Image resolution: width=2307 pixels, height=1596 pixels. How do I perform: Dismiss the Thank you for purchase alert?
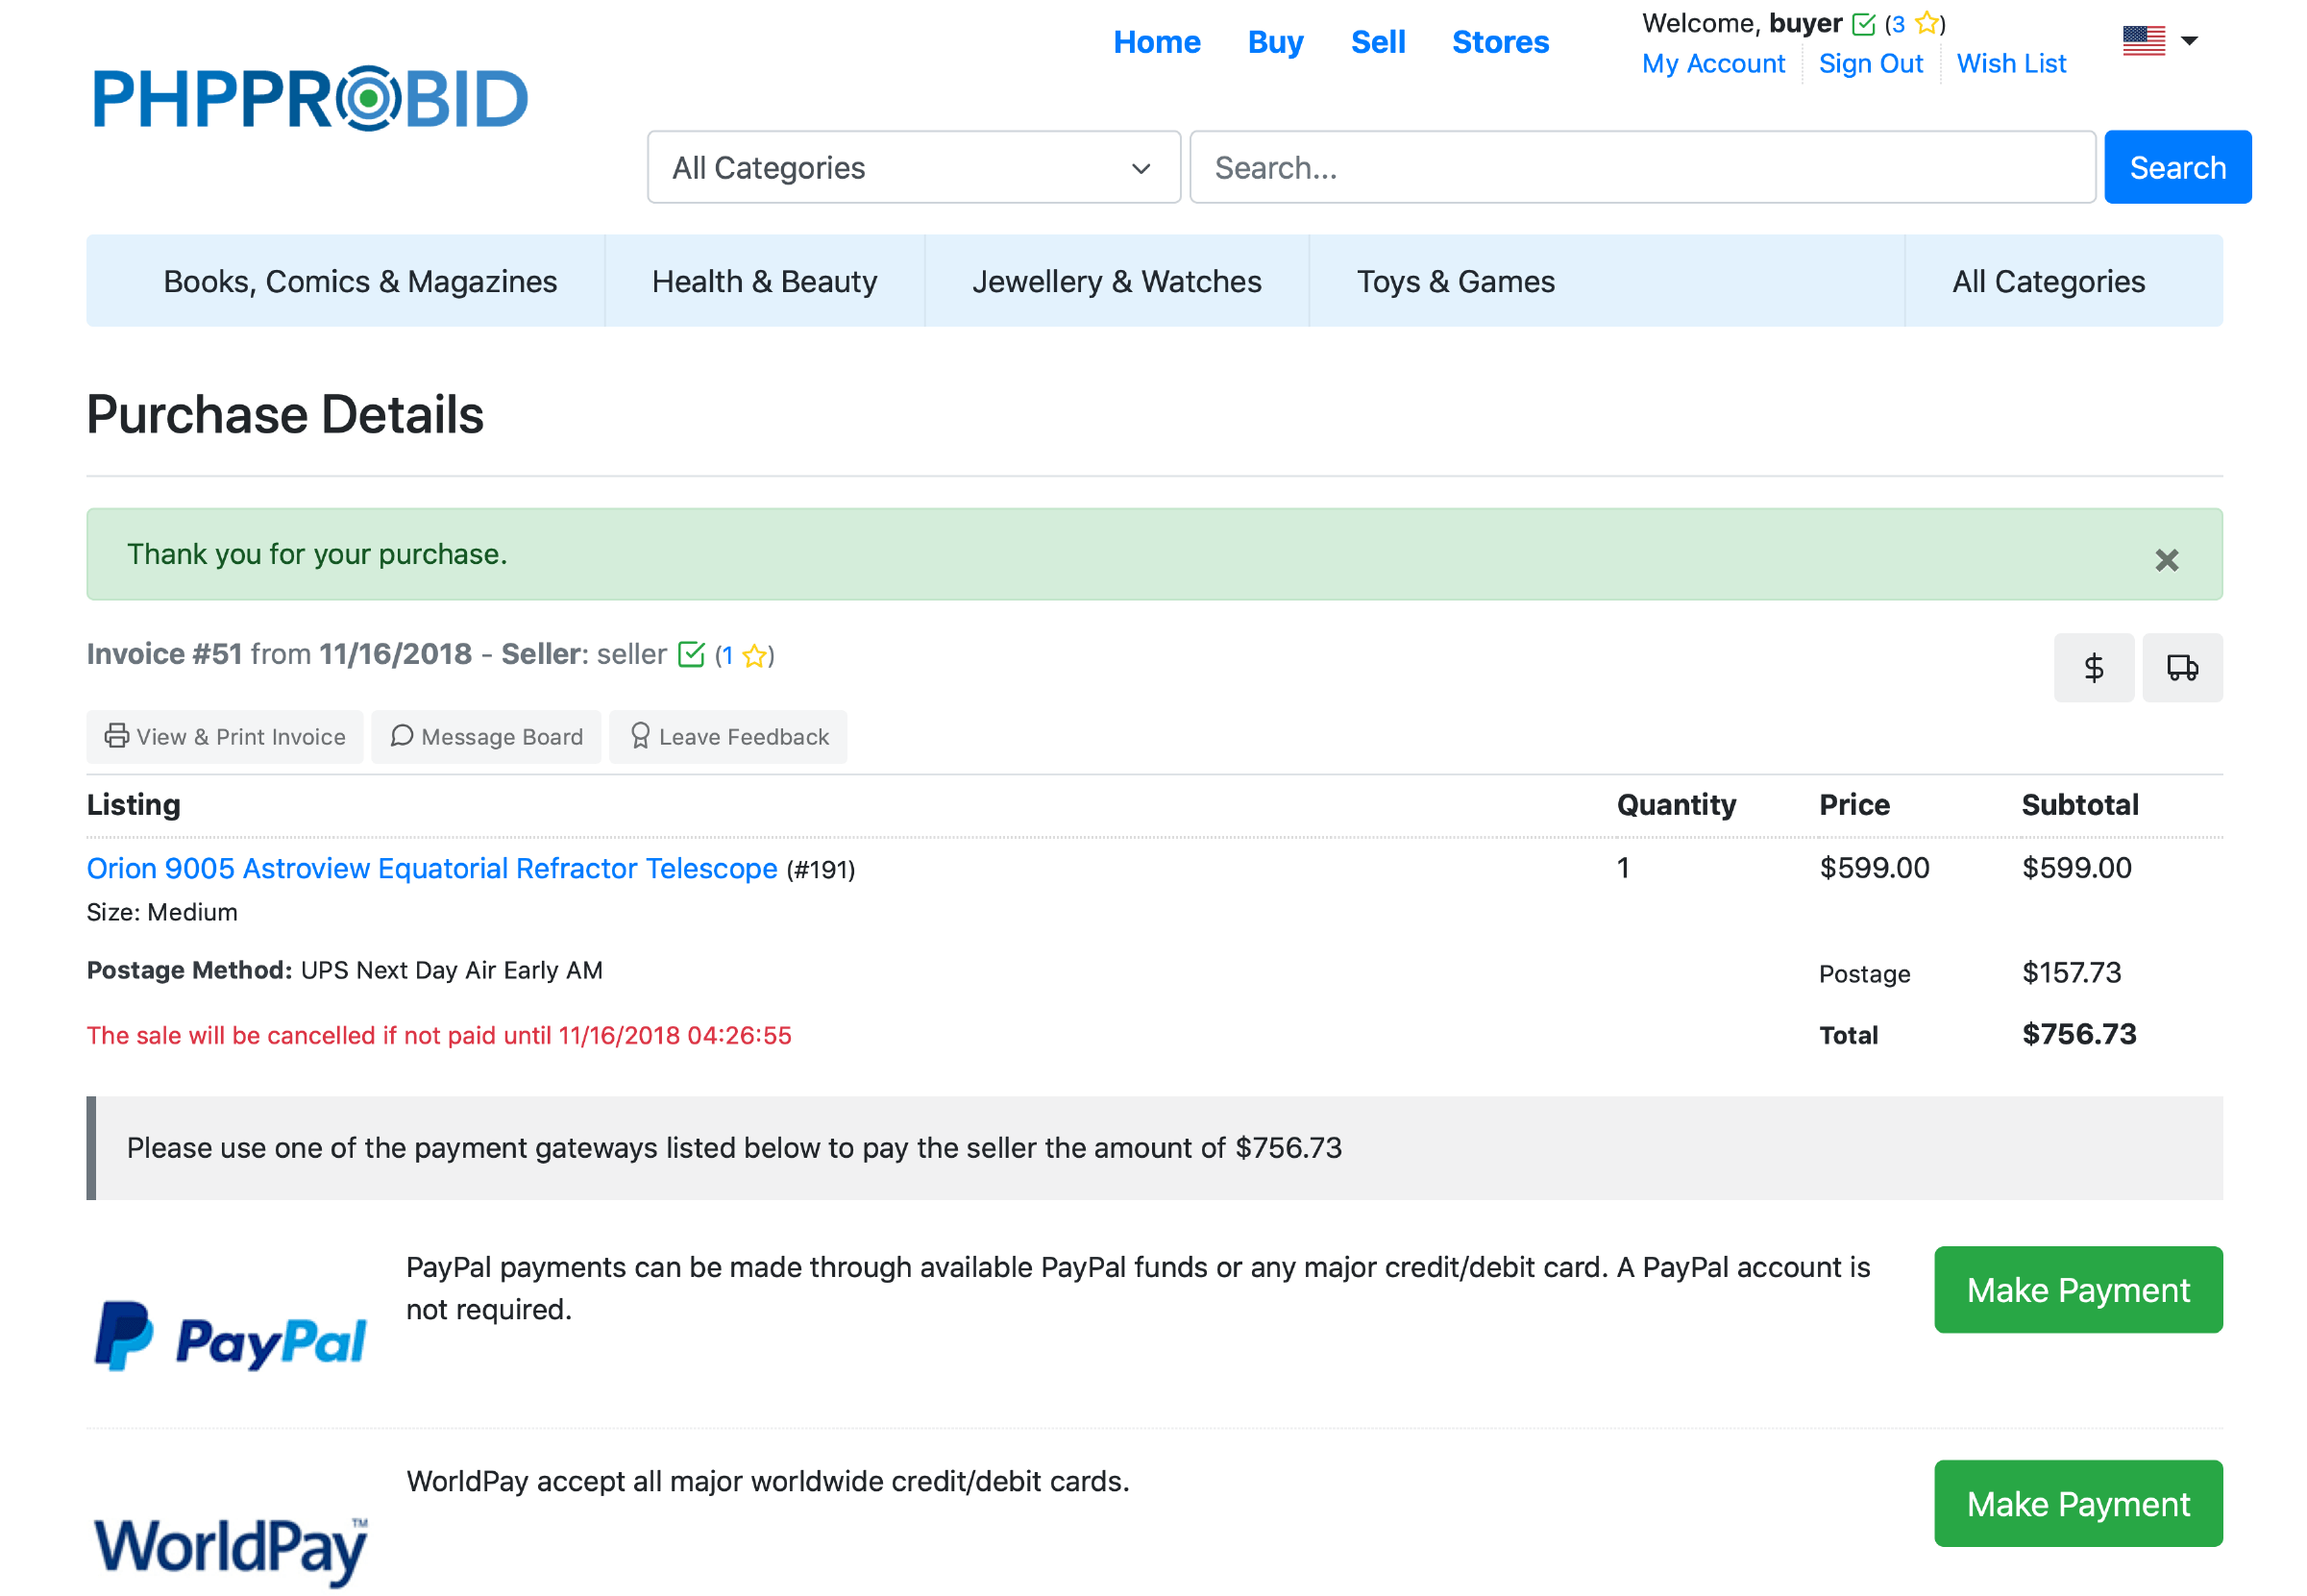tap(2166, 560)
